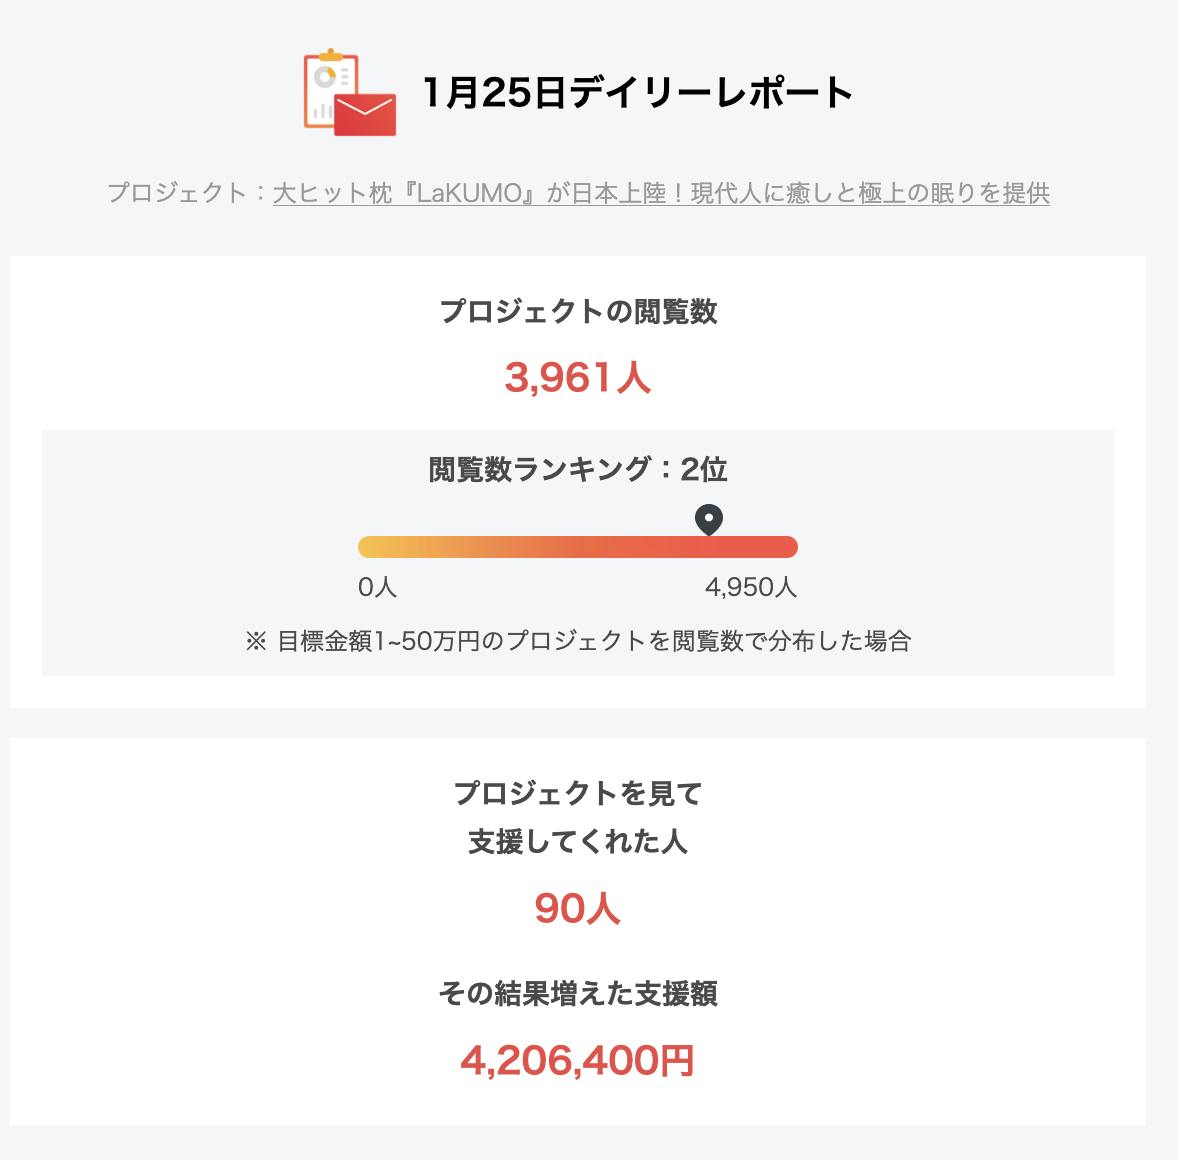Click the 閲覧数ランキング：2位 heading

578,469
